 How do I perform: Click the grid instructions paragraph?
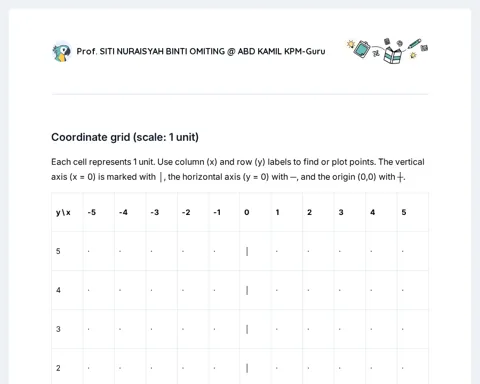(x=238, y=169)
